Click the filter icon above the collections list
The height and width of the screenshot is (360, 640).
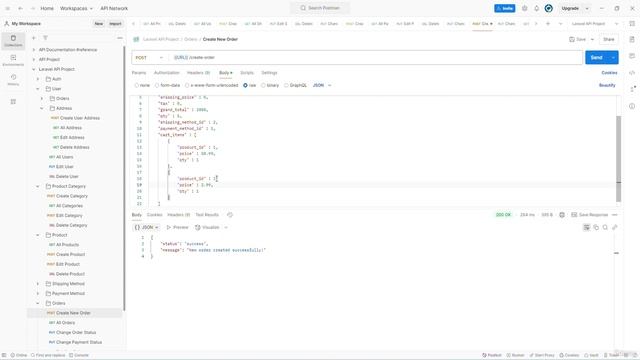coord(45,38)
